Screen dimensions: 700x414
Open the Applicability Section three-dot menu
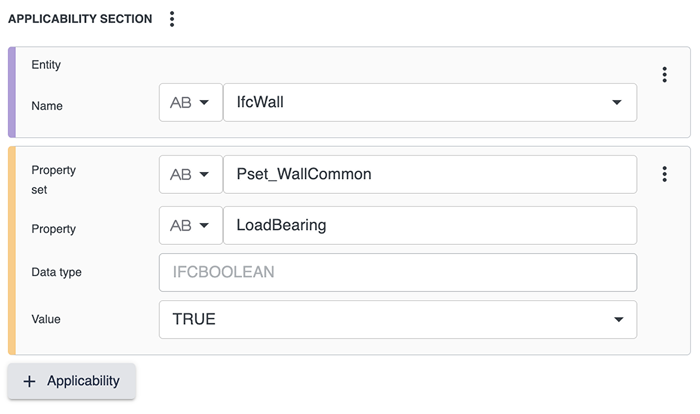172,19
